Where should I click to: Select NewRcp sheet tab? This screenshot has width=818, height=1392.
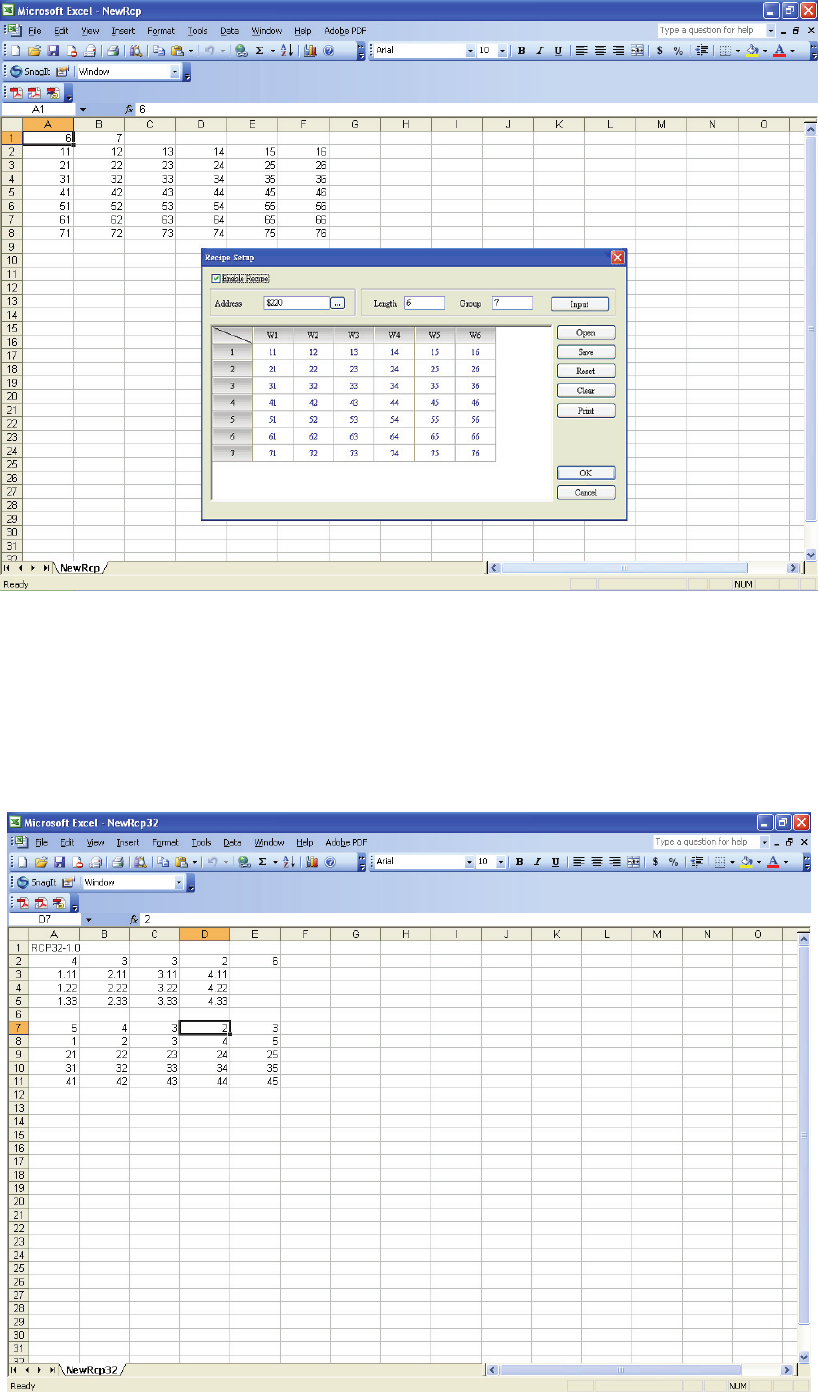[x=80, y=567]
